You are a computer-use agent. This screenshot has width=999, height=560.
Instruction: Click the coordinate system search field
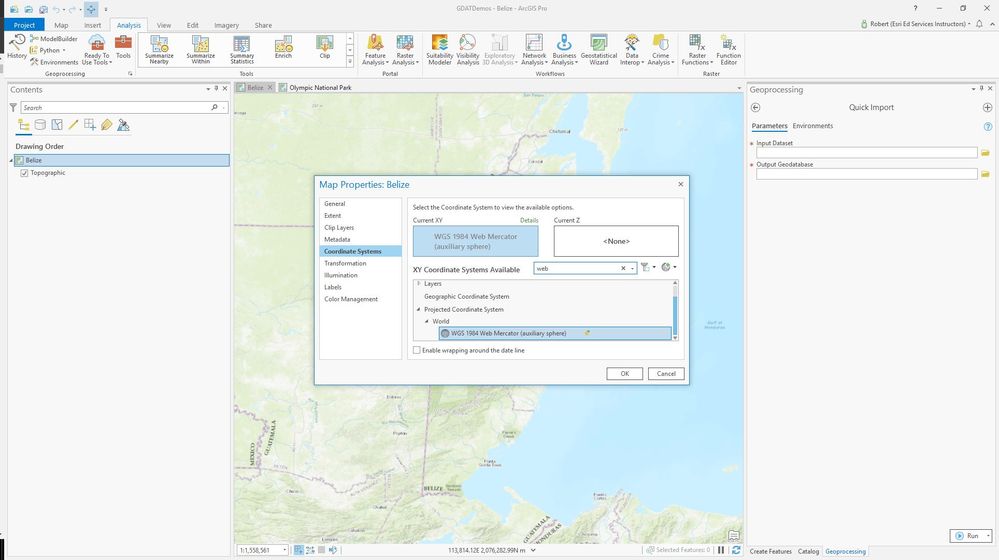tap(576, 268)
